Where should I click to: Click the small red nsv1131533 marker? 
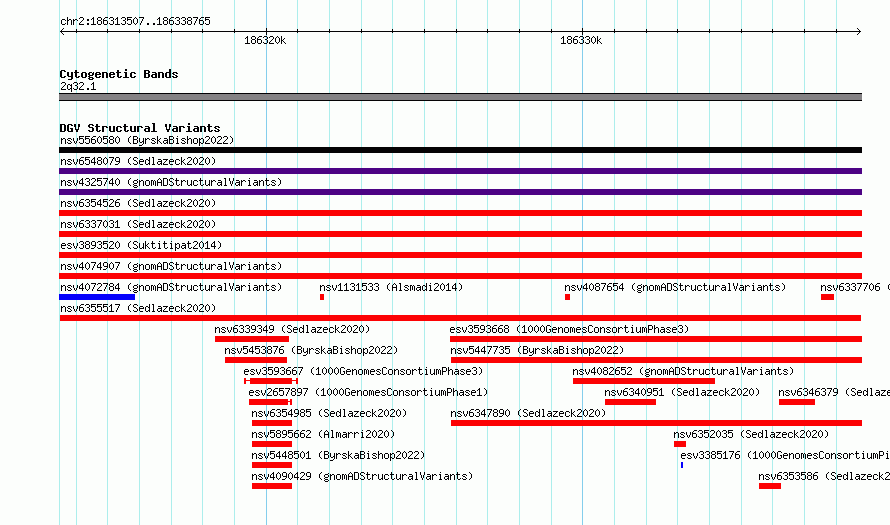tap(322, 297)
